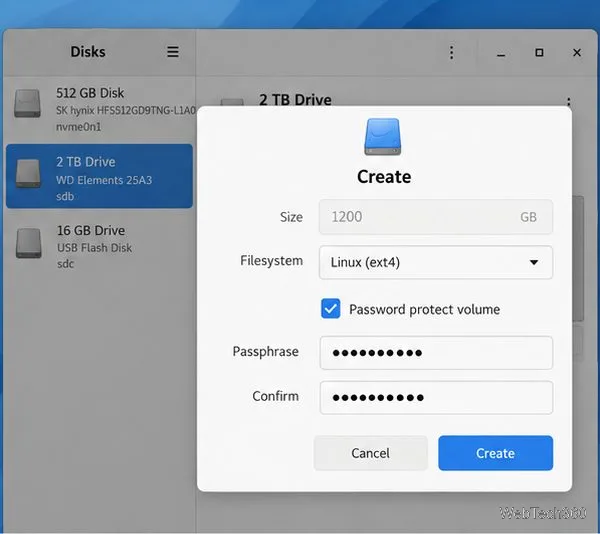
Task: Close the Disks window
Action: coord(577,52)
